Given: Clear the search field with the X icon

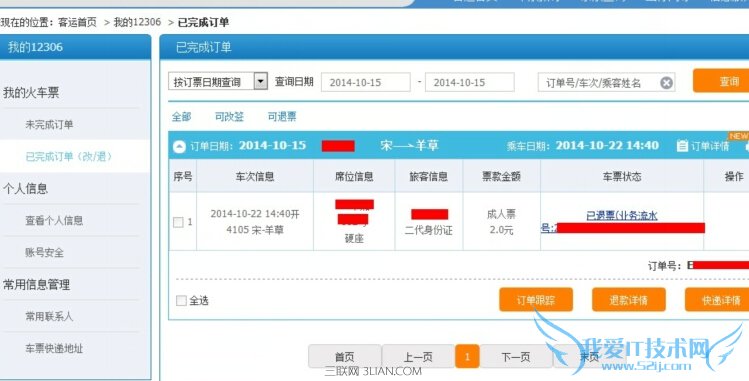Looking at the screenshot, I should (x=666, y=83).
